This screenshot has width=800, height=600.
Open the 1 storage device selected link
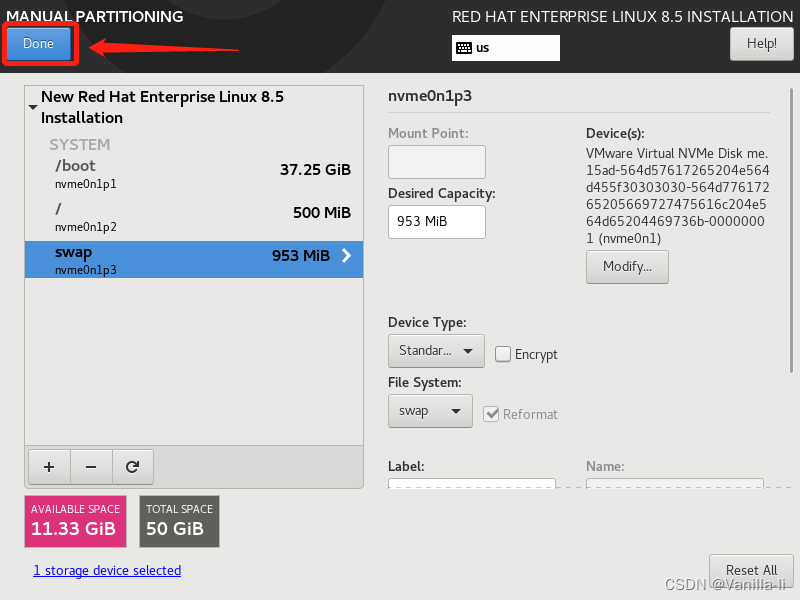click(107, 570)
